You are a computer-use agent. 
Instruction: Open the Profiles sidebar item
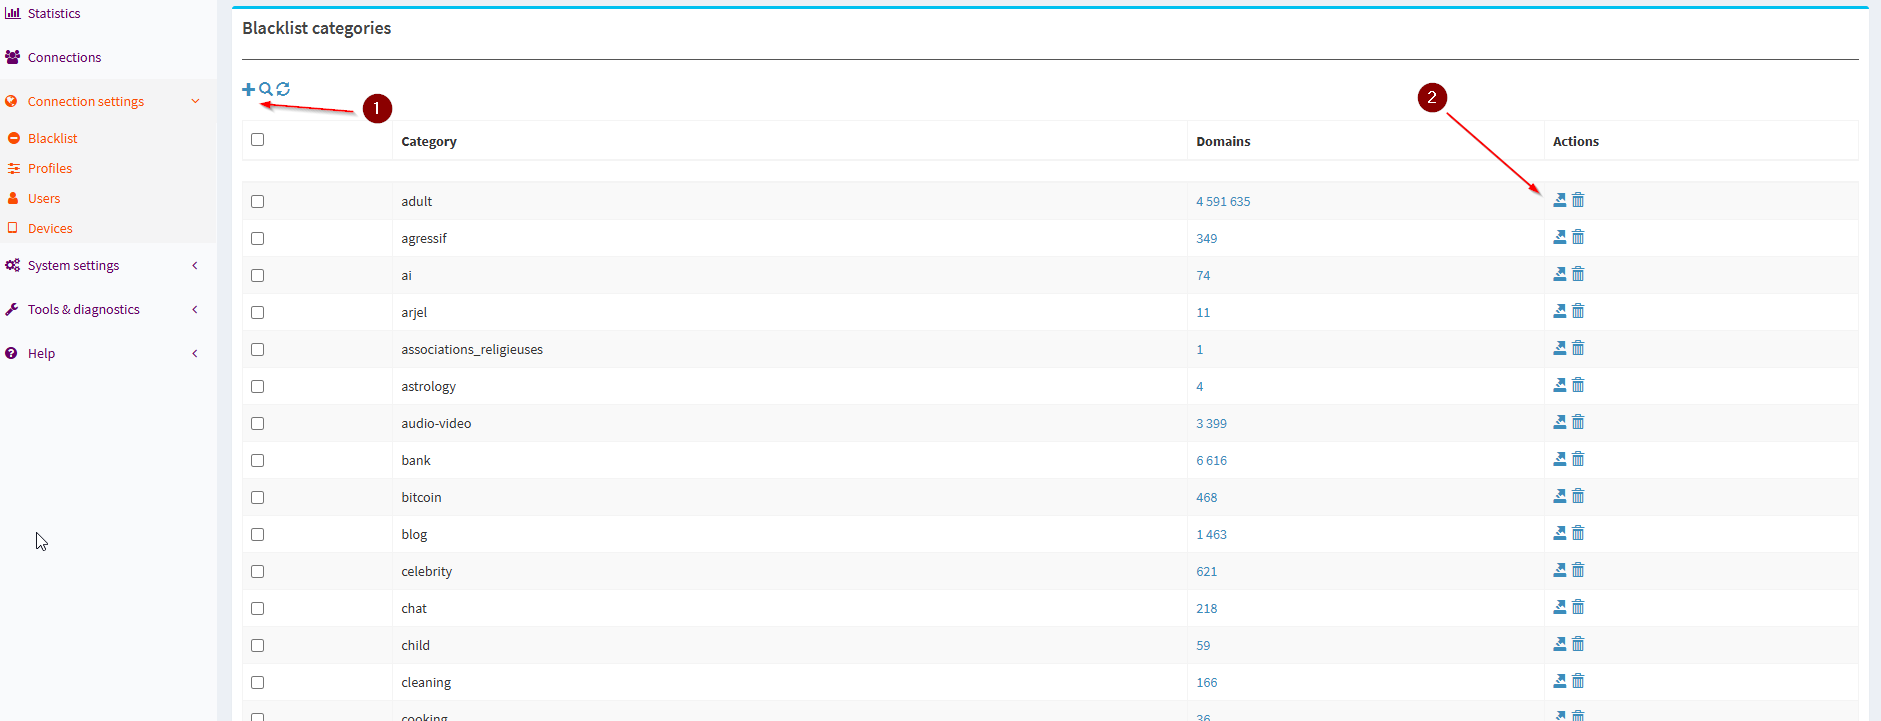click(x=50, y=168)
